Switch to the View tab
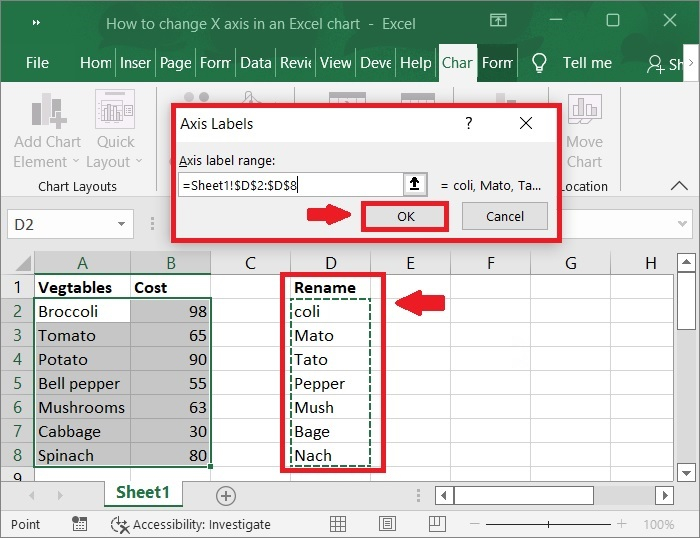 [x=336, y=63]
